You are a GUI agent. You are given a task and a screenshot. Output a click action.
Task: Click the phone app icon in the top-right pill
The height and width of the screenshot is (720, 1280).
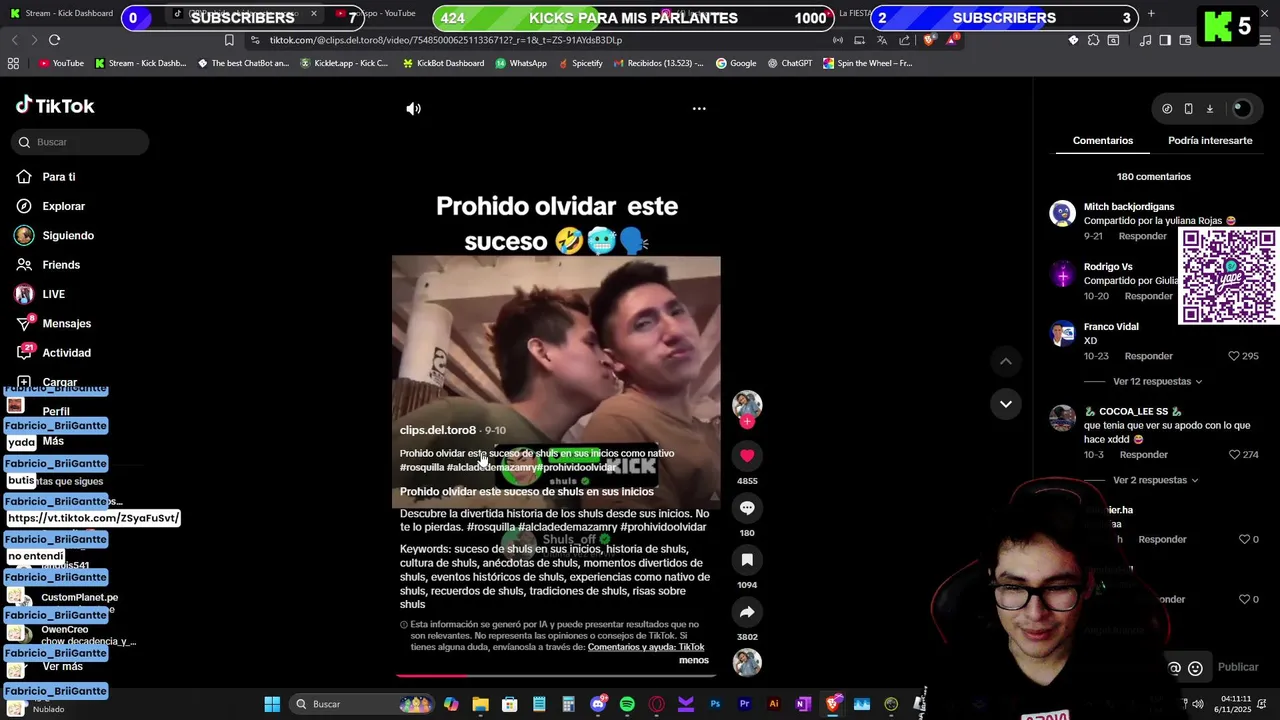click(1188, 109)
